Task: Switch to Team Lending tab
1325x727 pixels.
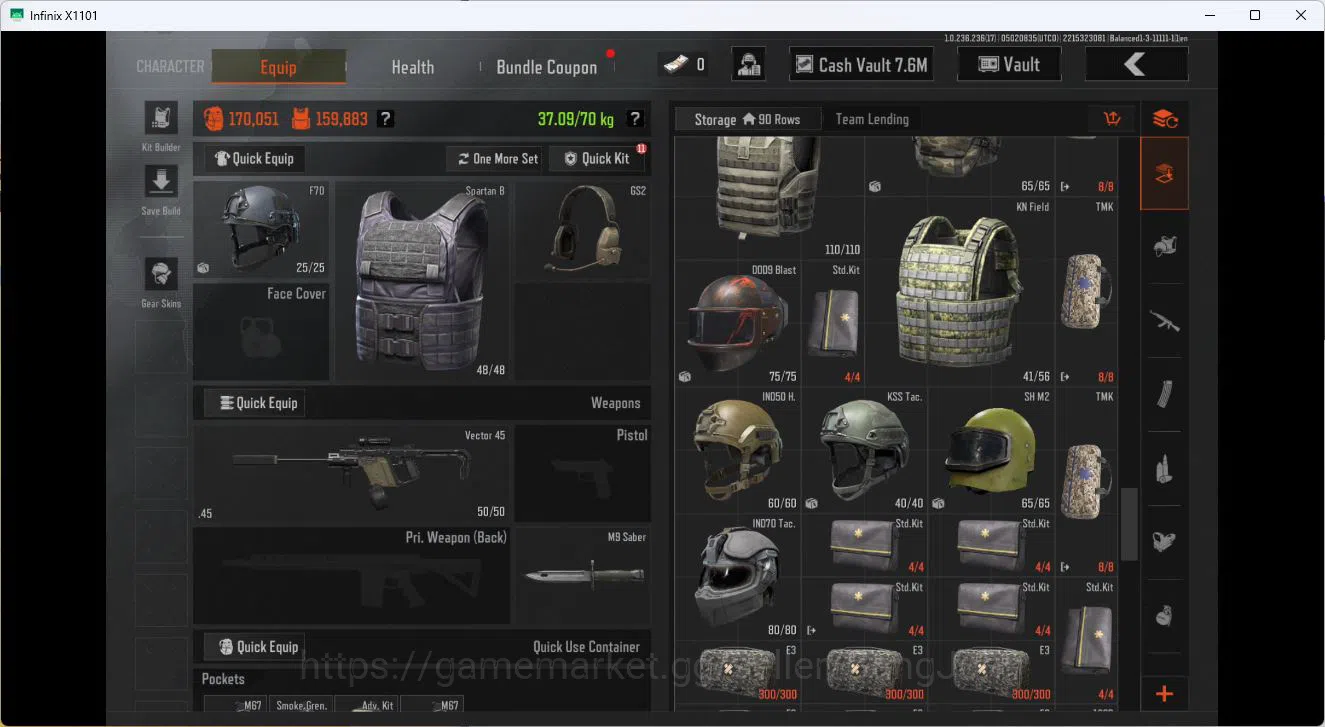Action: 872,119
